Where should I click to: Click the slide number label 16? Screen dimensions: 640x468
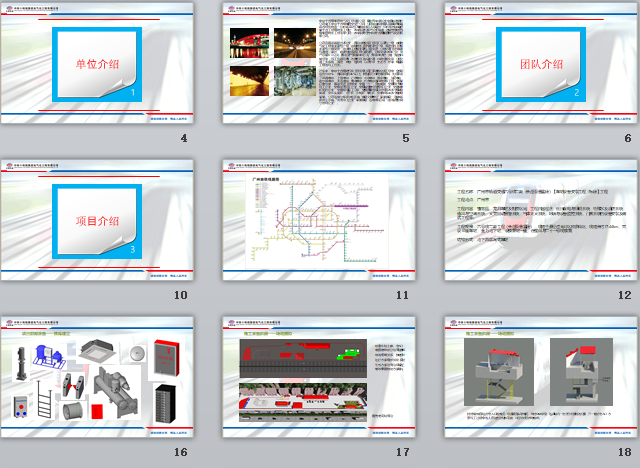181,451
